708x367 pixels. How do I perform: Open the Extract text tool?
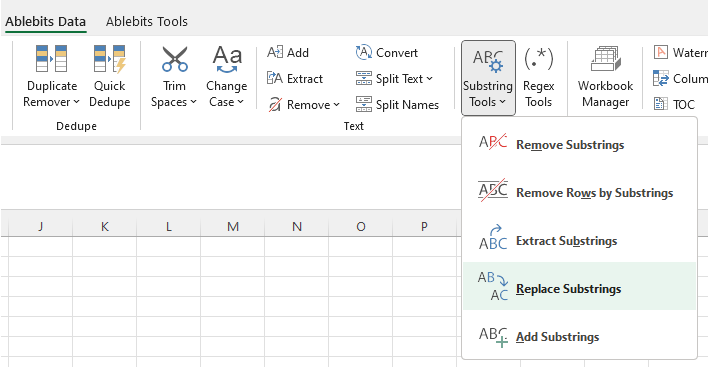[295, 79]
